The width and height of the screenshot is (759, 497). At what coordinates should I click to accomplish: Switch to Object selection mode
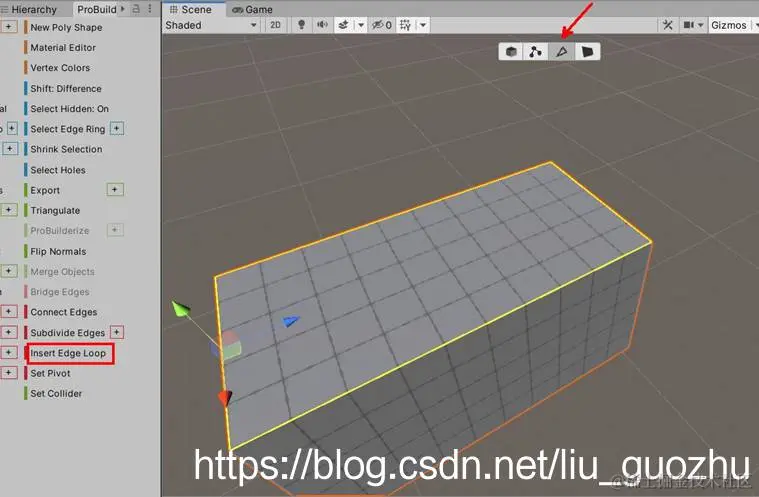pos(511,52)
